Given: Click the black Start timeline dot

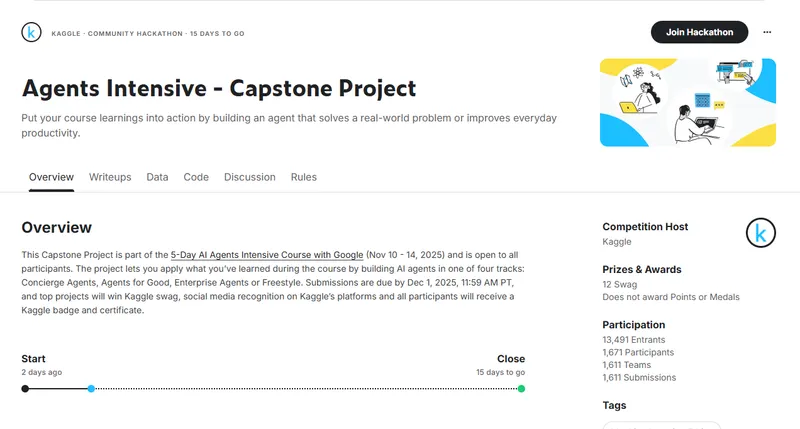Looking at the screenshot, I should tap(25, 388).
